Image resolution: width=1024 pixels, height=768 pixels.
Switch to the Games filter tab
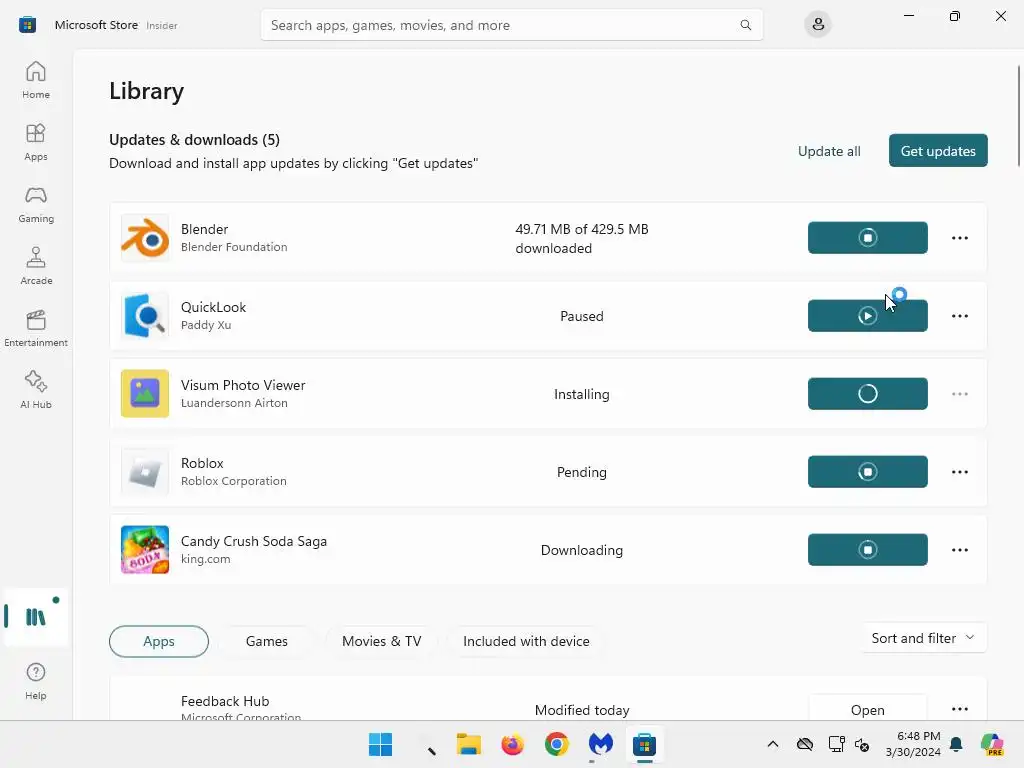(x=266, y=641)
